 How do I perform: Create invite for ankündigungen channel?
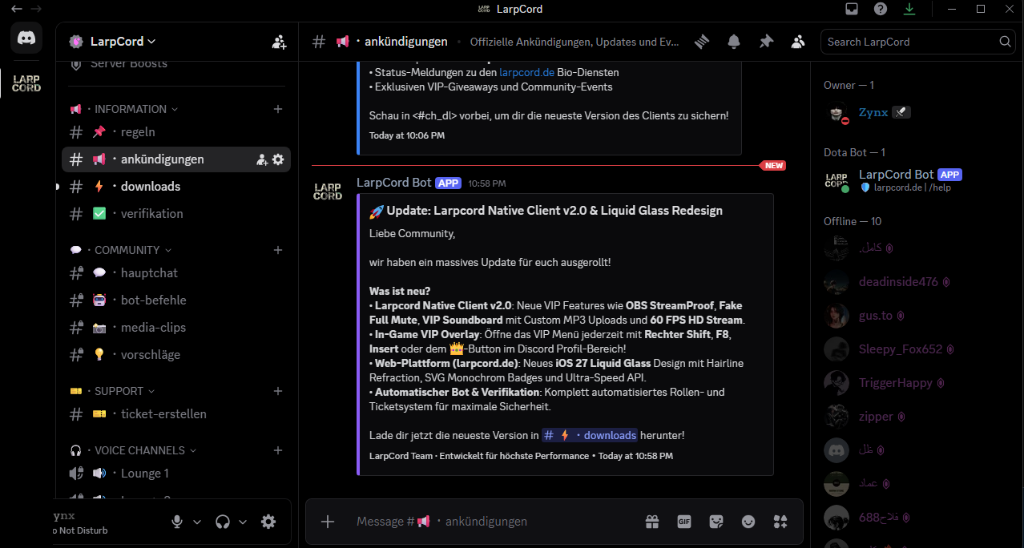(x=262, y=159)
